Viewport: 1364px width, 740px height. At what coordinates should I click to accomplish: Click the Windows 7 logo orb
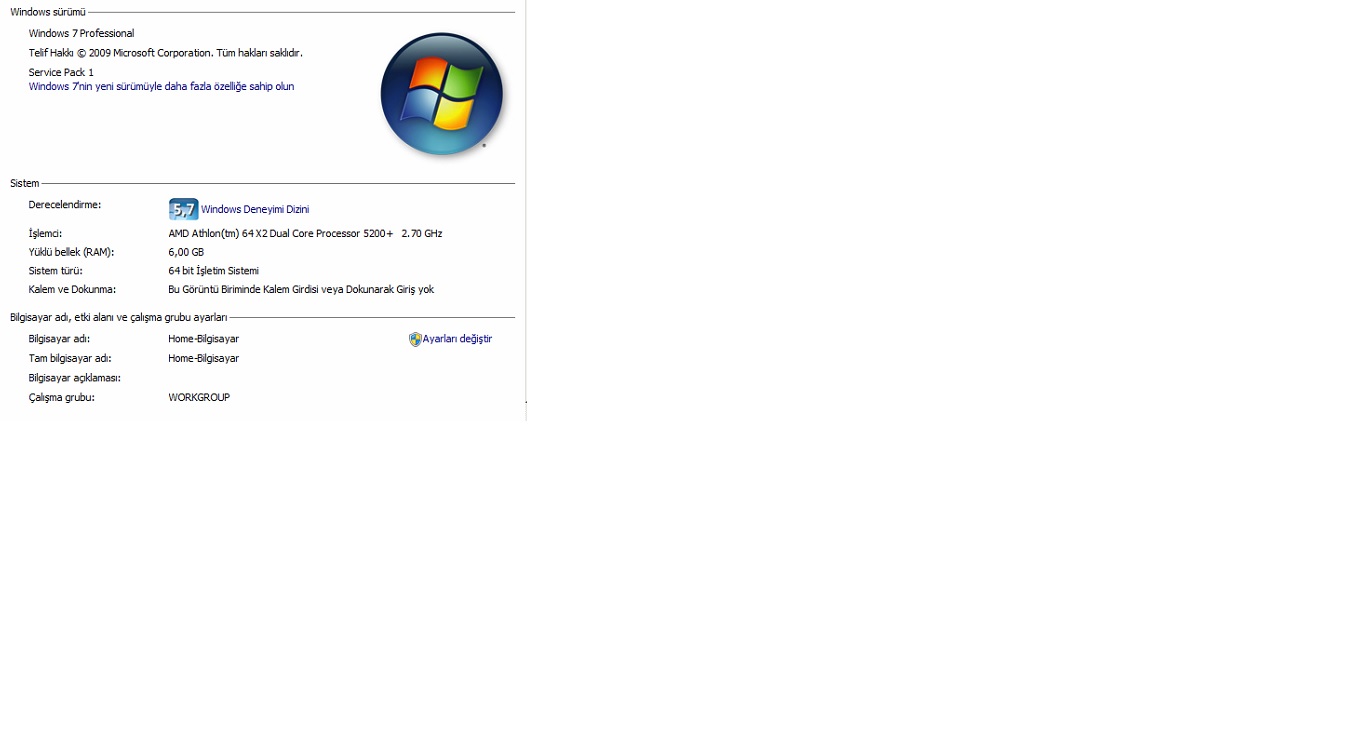443,94
